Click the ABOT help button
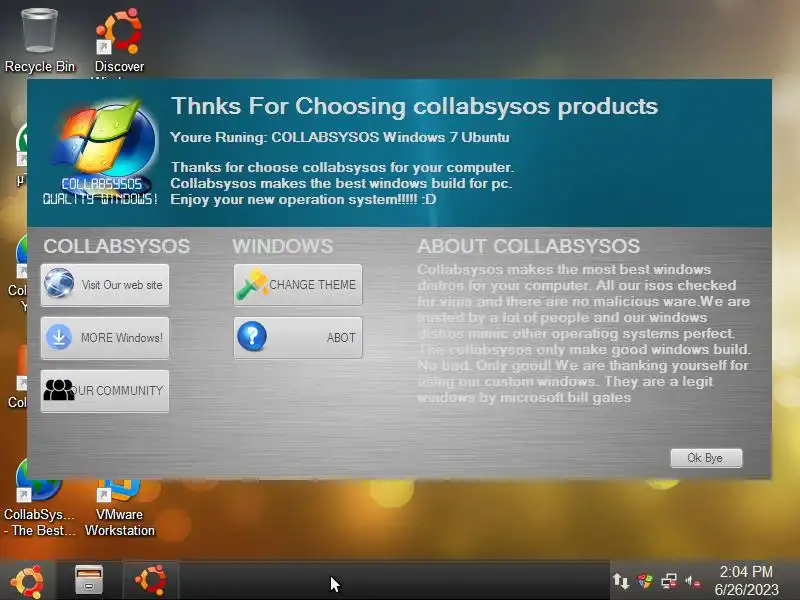The height and width of the screenshot is (600, 800). (298, 338)
